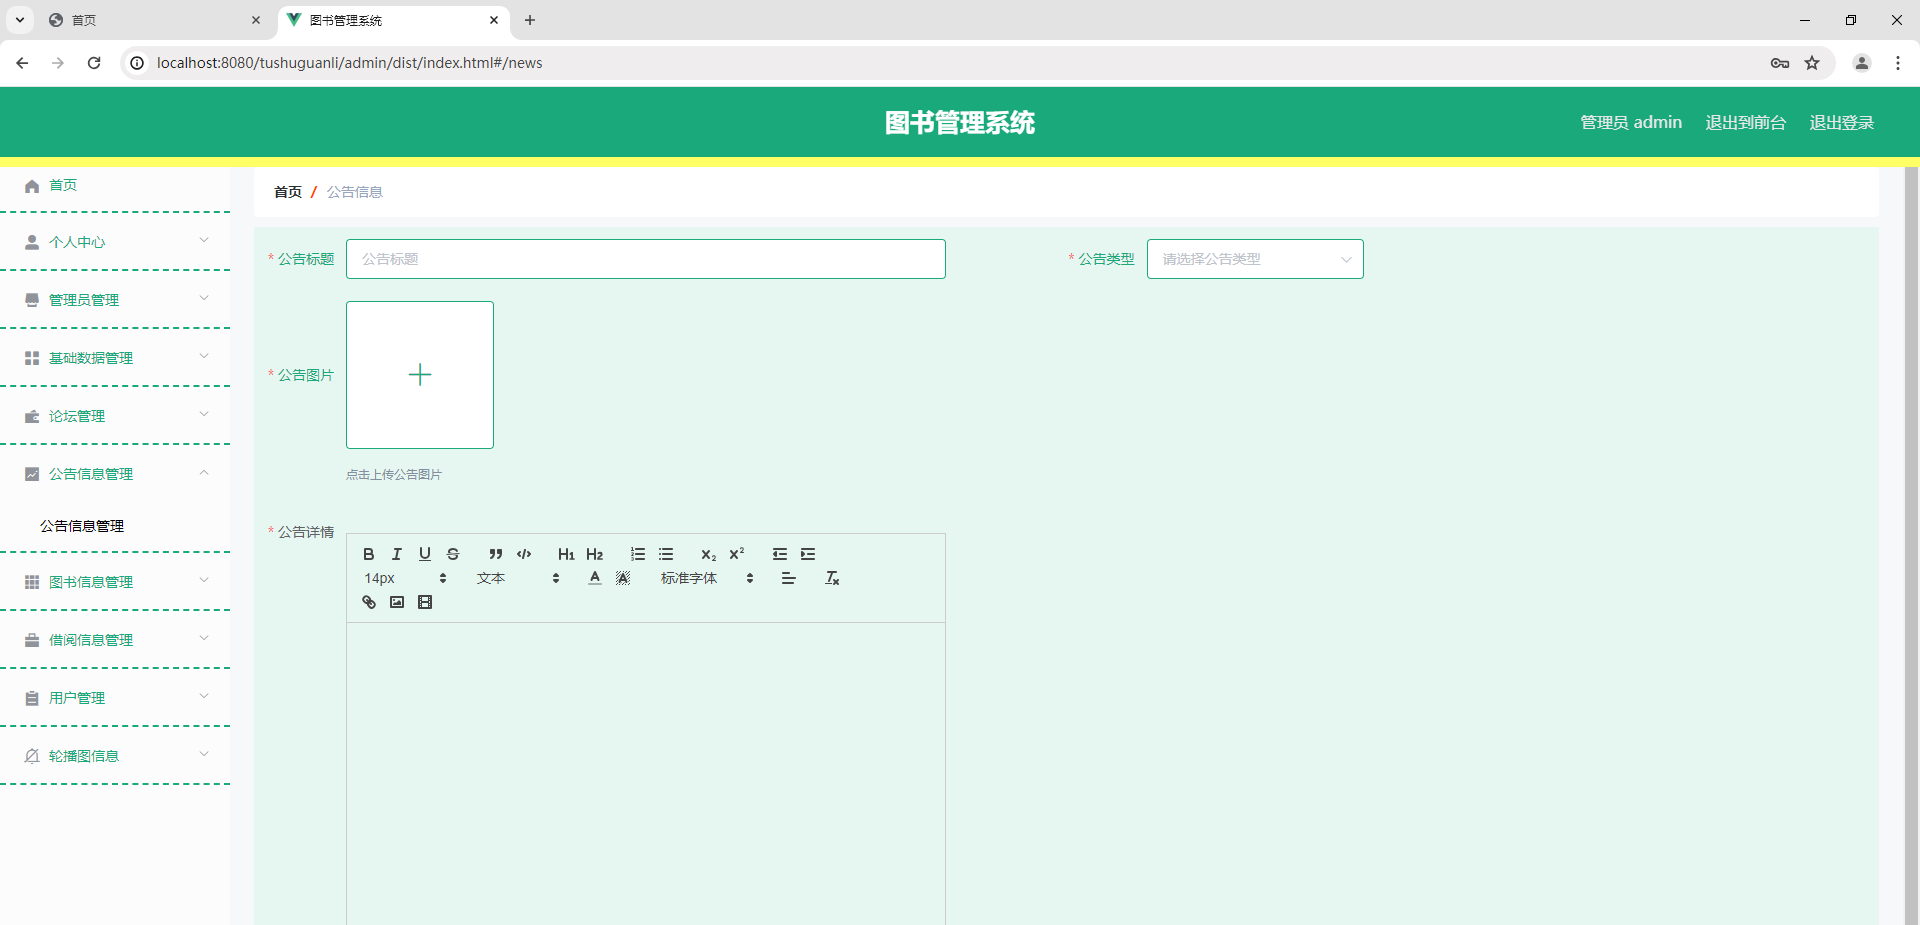The width and height of the screenshot is (1920, 925).
Task: Open the 请选择公告类型 dropdown
Action: click(1255, 259)
